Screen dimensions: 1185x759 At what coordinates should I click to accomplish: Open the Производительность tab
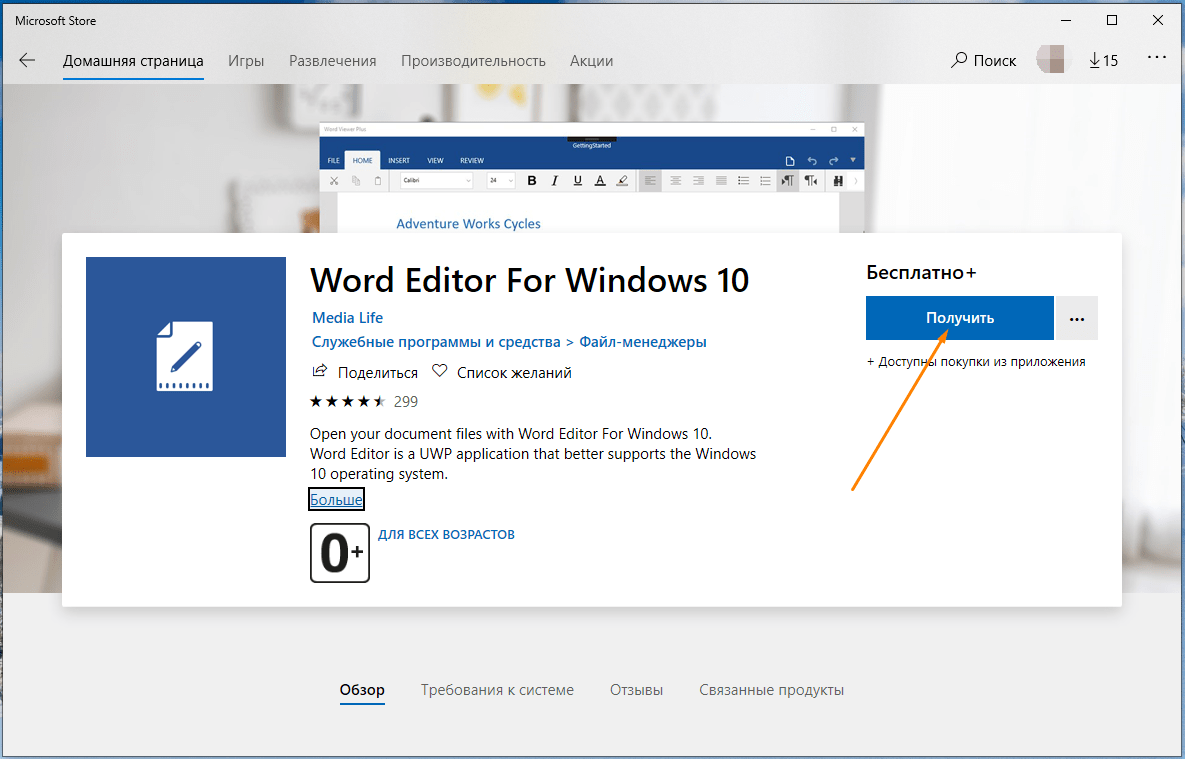coord(473,61)
